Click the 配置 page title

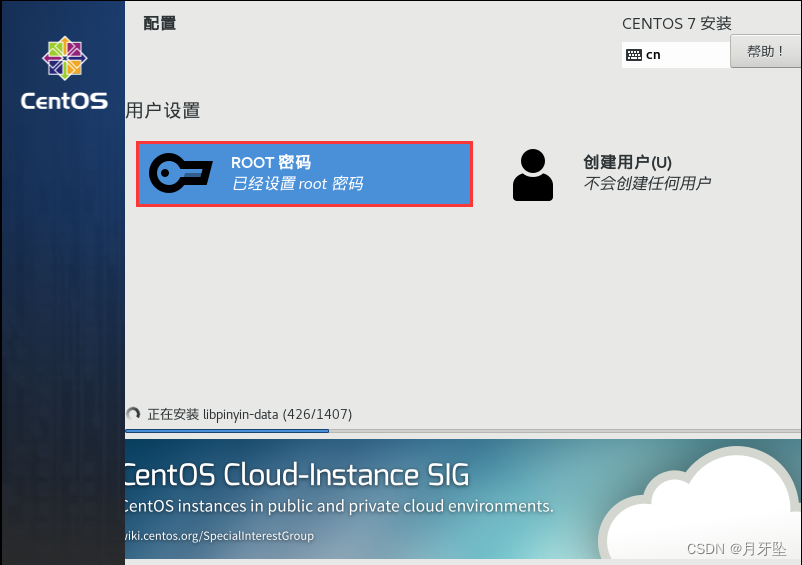[160, 23]
